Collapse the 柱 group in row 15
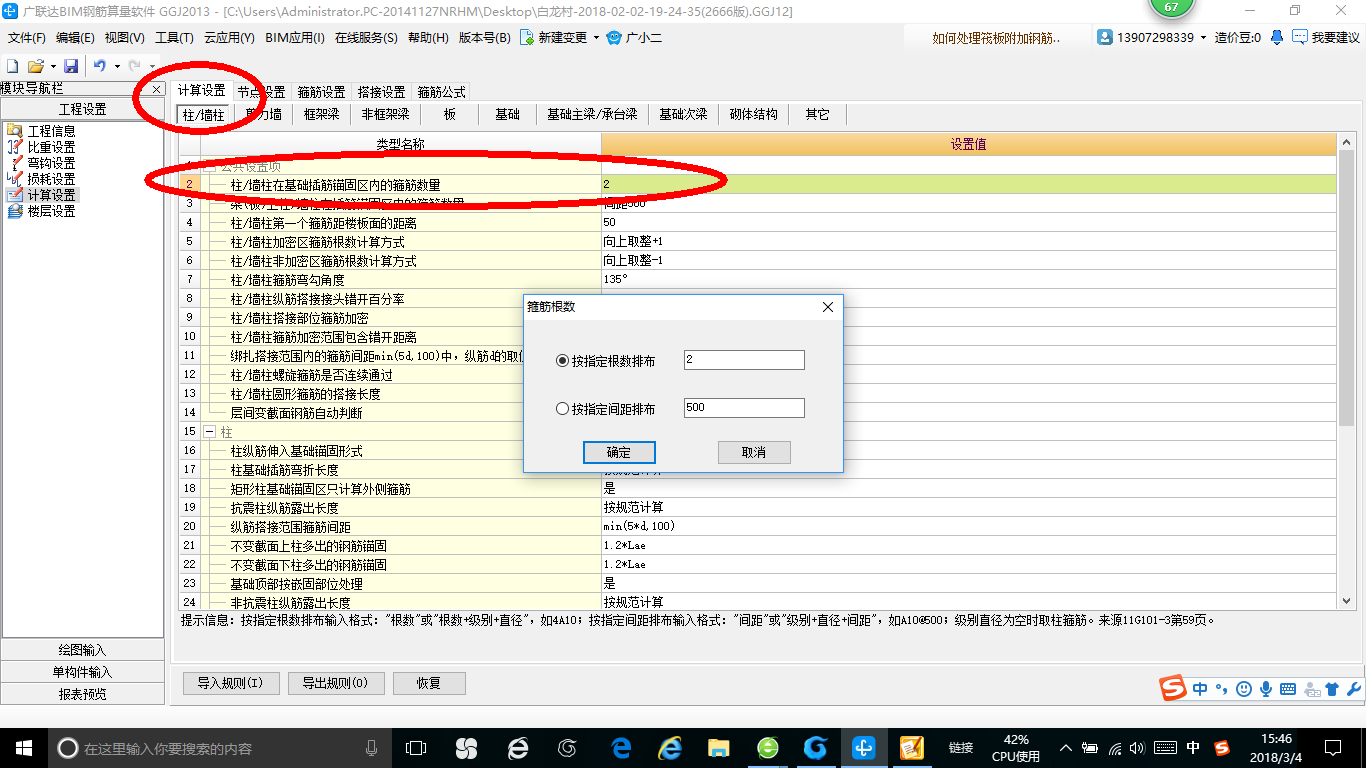 coord(209,432)
